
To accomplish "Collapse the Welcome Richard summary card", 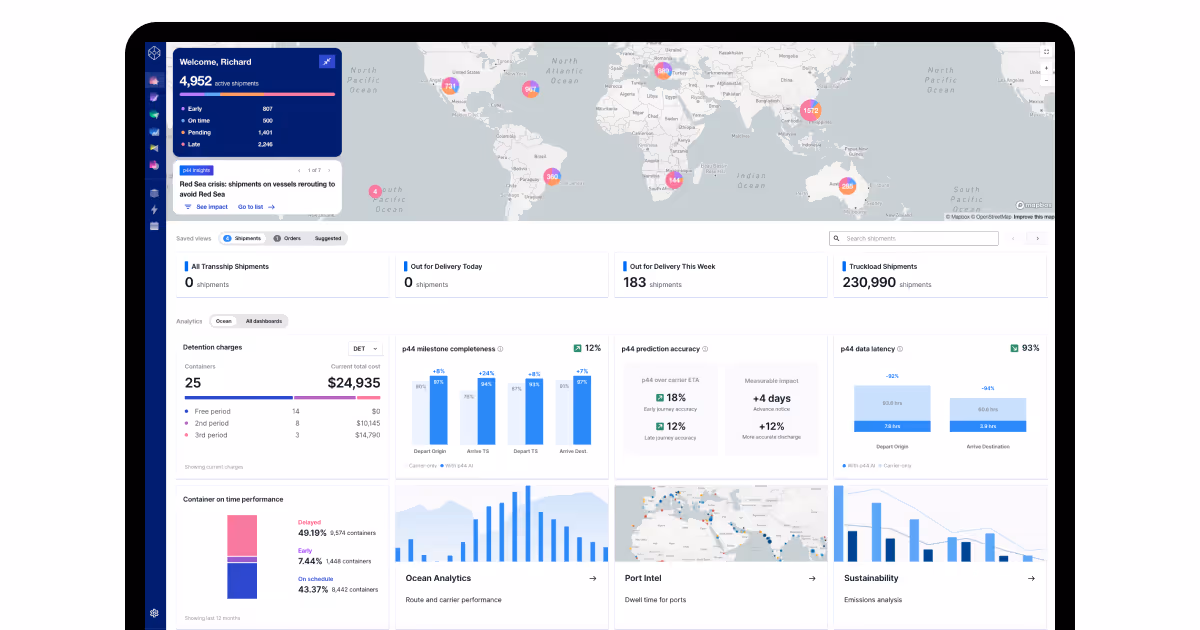I will click(327, 62).
